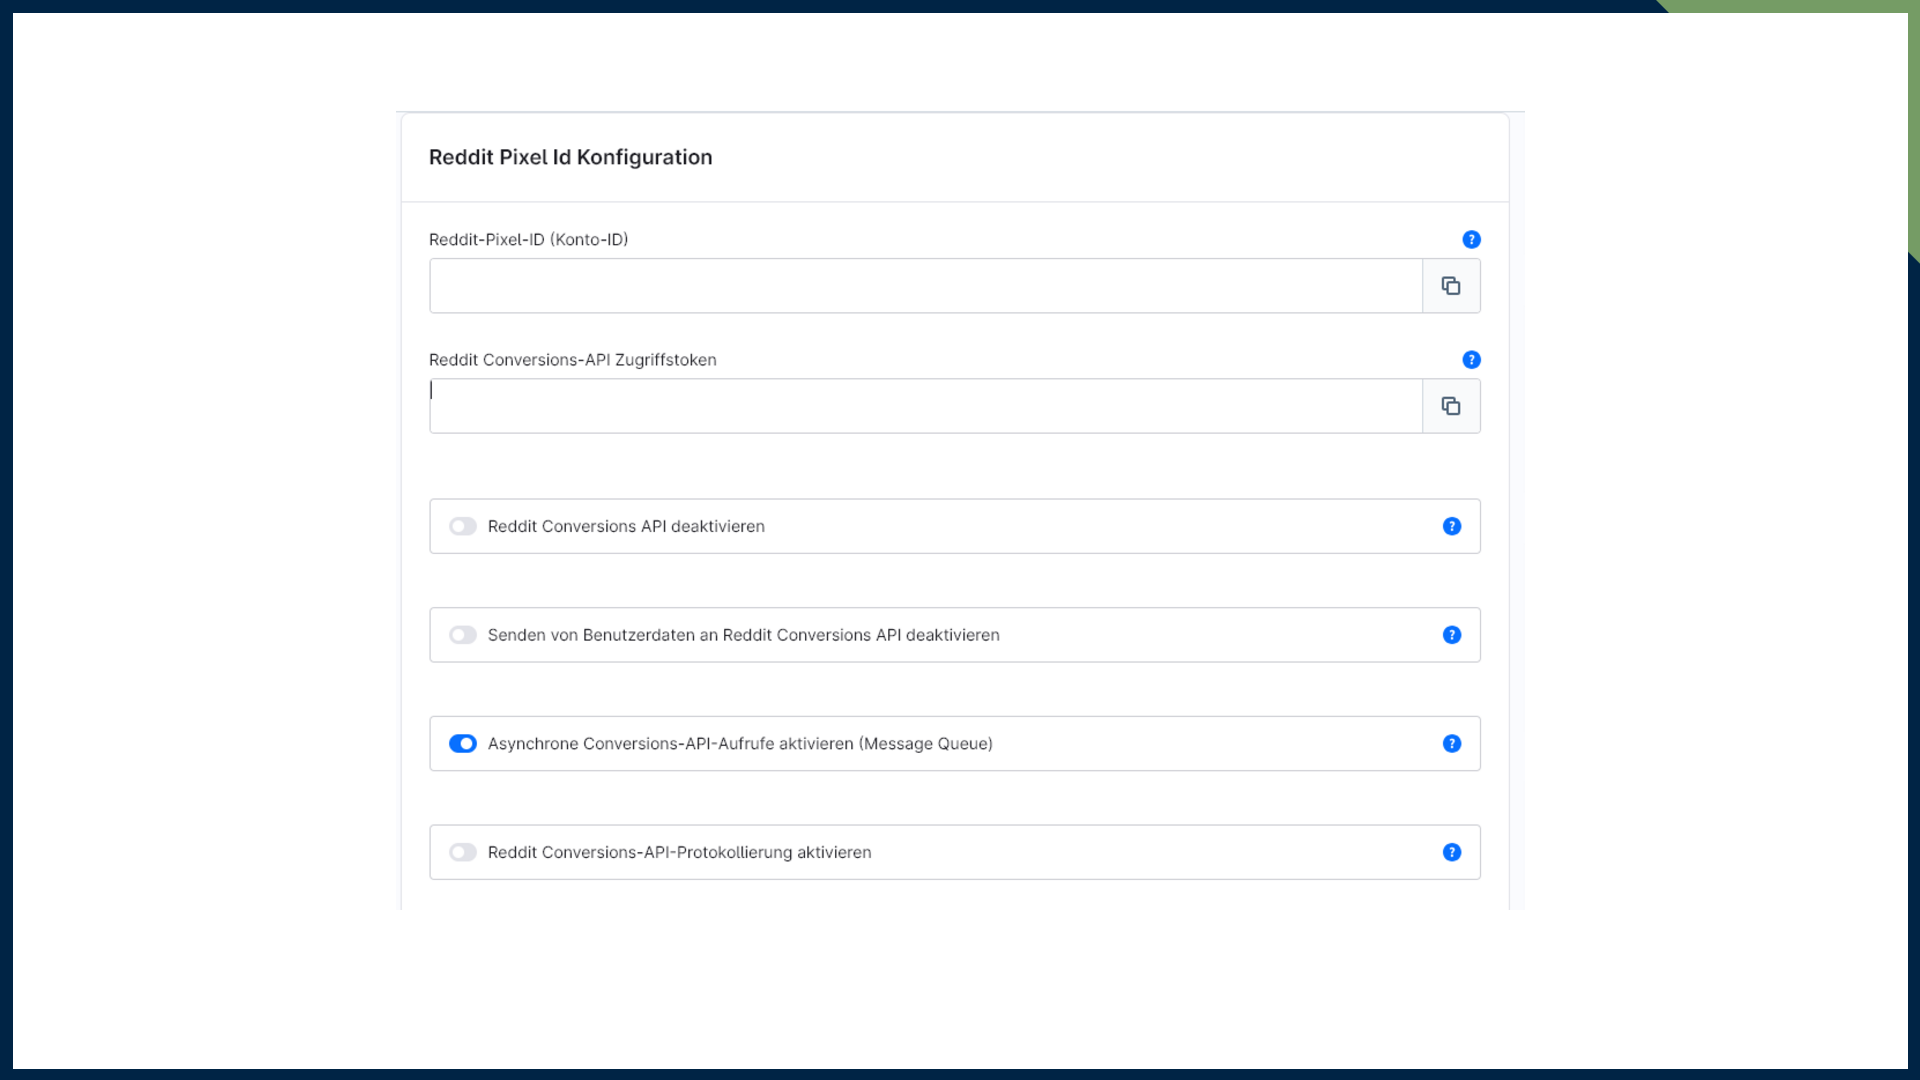Click into the Reddit-Pixel-ID input field
The image size is (1920, 1080).
pyautogui.click(x=925, y=286)
